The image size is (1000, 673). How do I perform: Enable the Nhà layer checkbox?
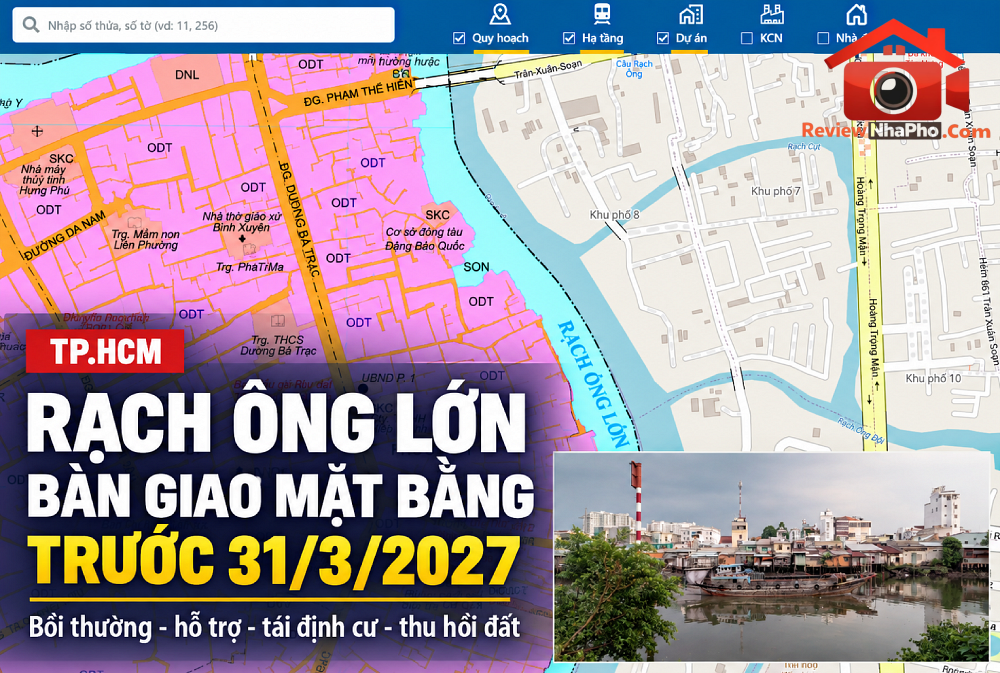tap(823, 38)
